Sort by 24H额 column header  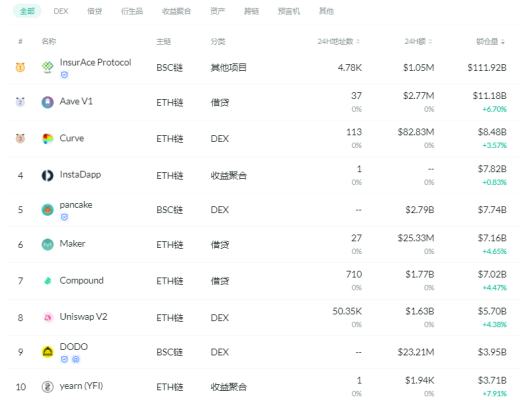(418, 41)
